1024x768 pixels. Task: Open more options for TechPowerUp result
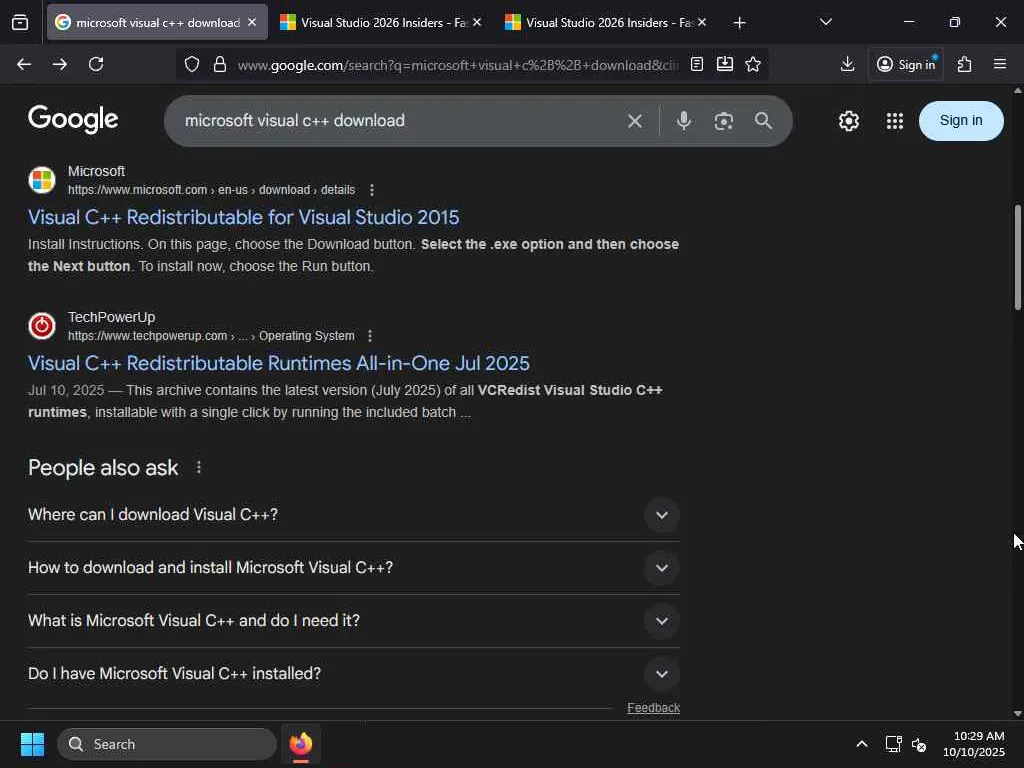pos(370,336)
